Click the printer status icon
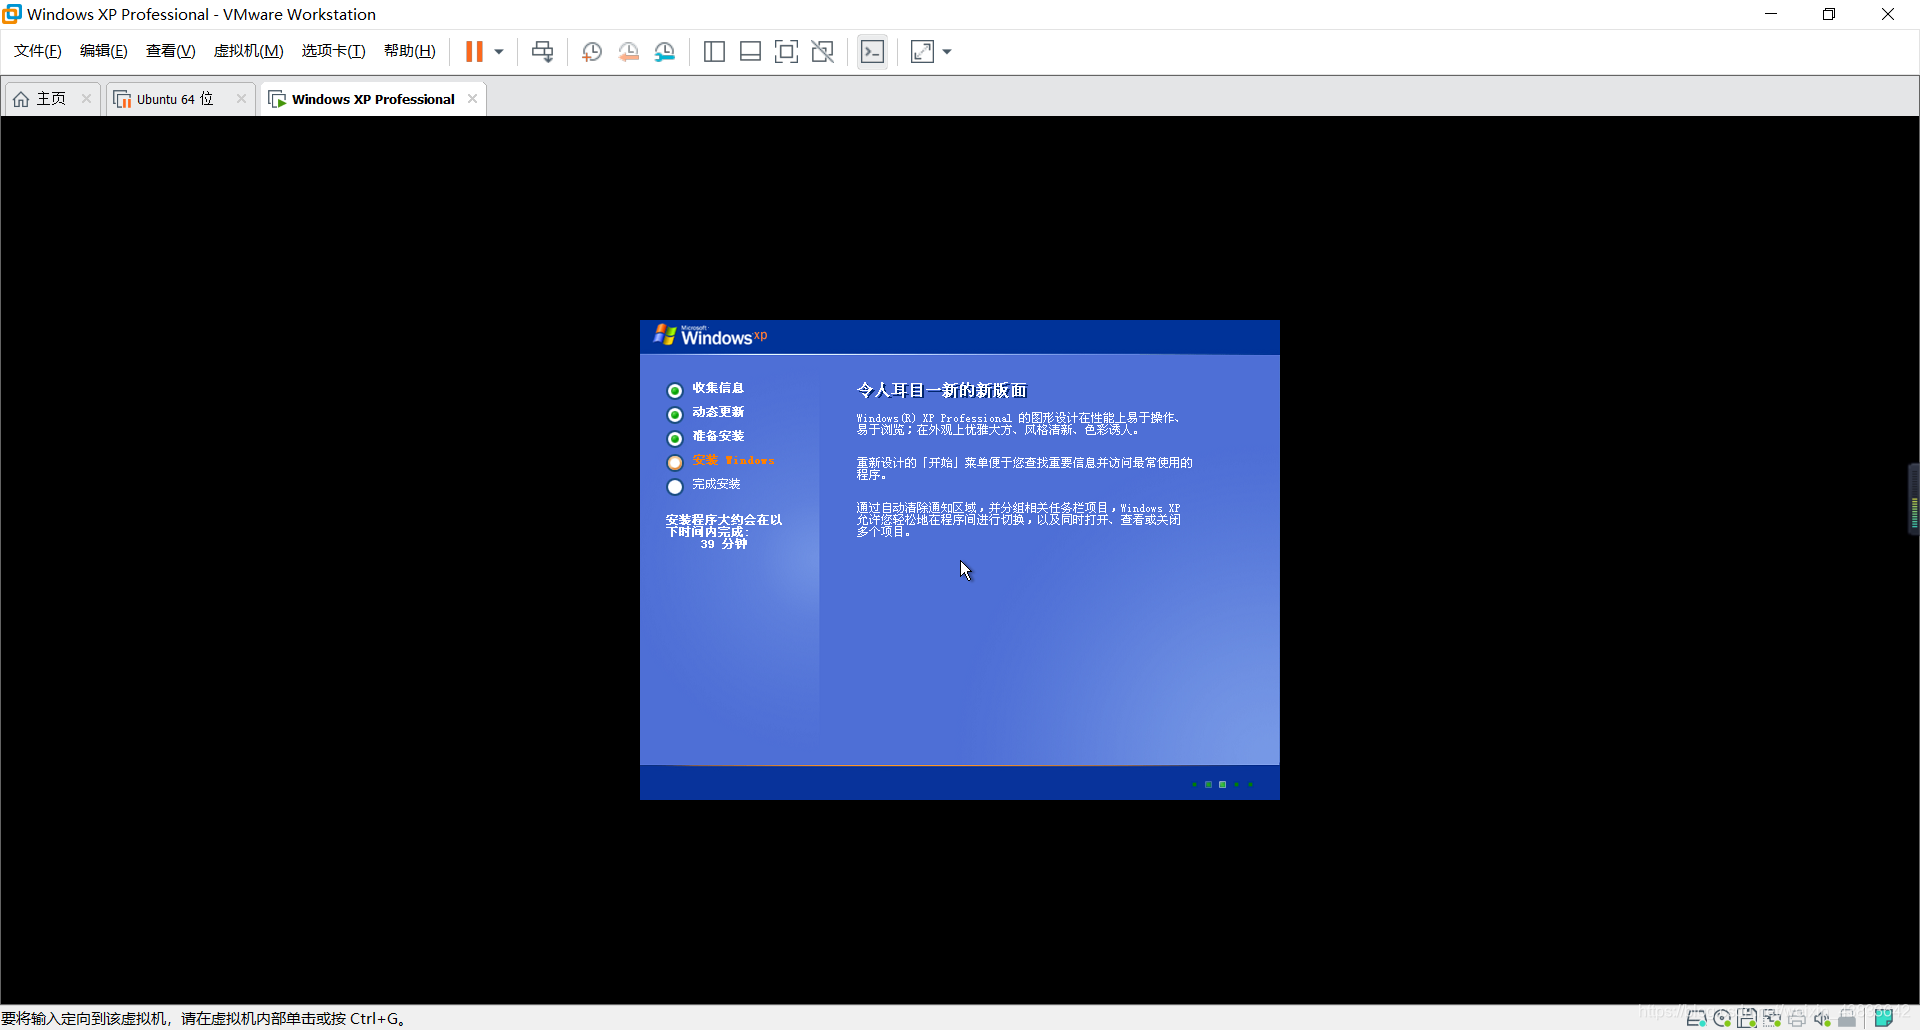 click(1797, 1018)
